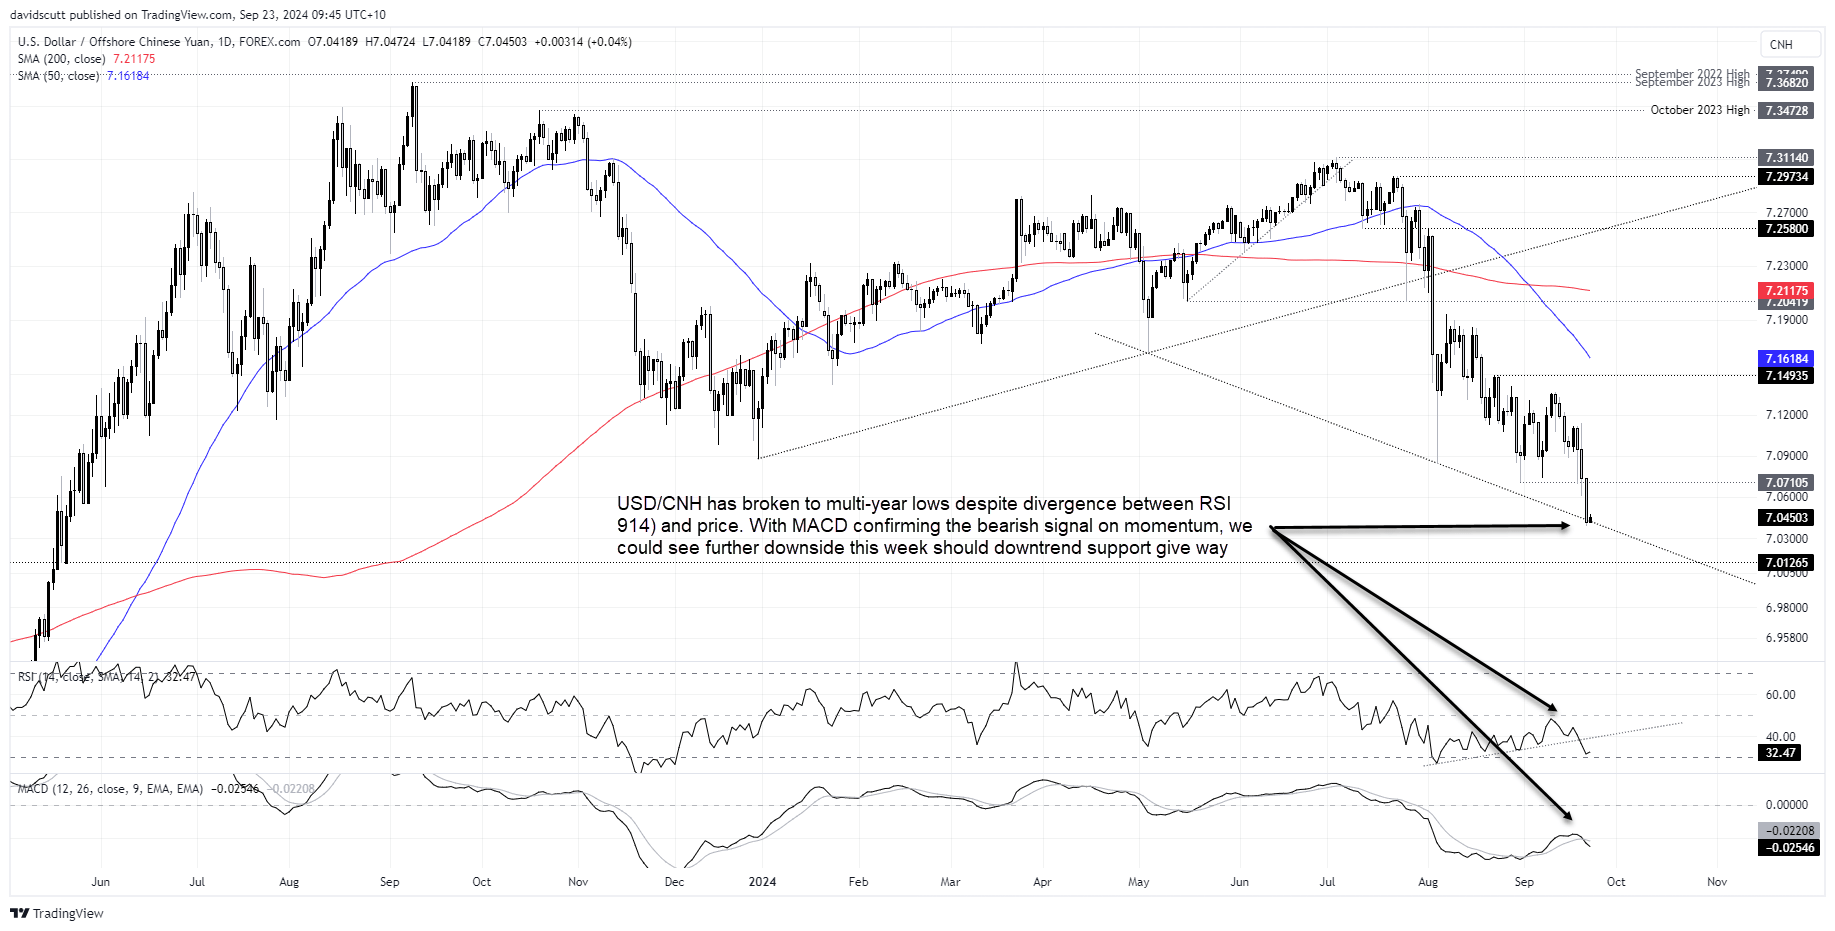Click the 40.00 RSI axis value
This screenshot has width=1835, height=931.
[1780, 737]
